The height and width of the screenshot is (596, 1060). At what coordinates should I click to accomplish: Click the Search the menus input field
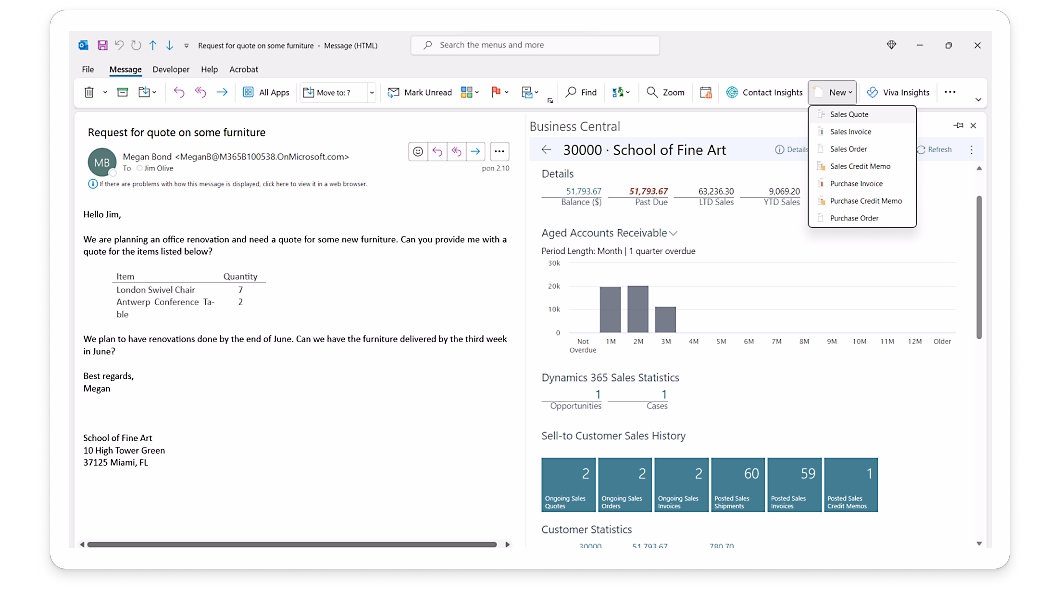(x=535, y=45)
